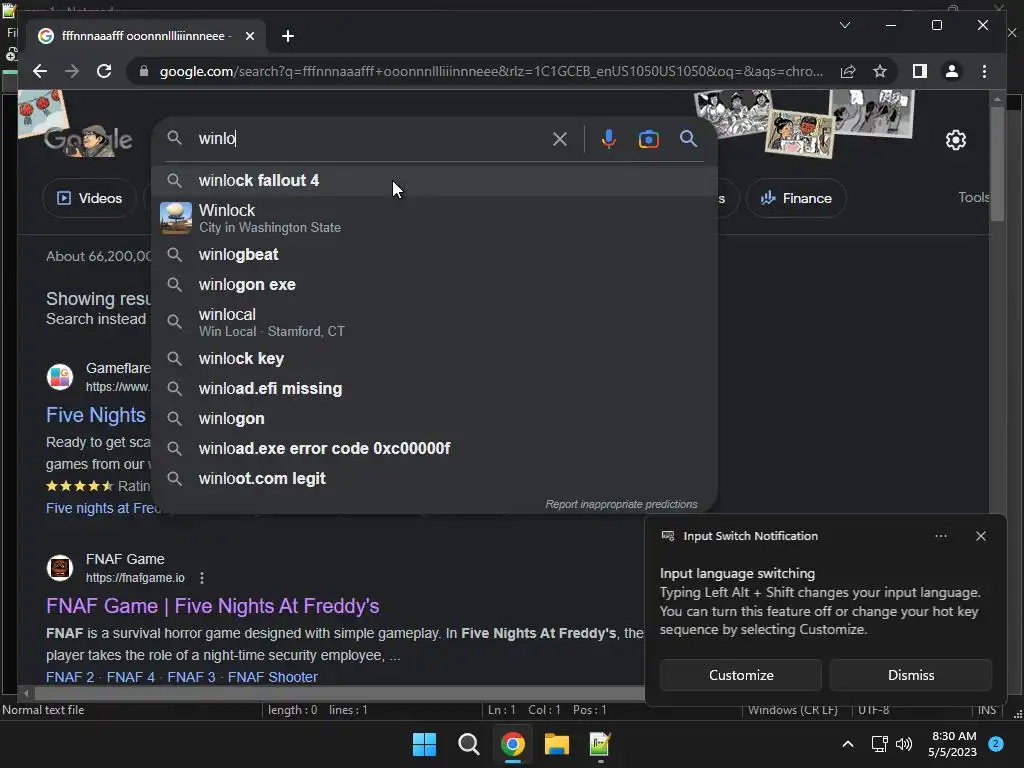
Task: Open 'FNAF Game | Five Nights At Freddy's' result
Action: click(212, 606)
